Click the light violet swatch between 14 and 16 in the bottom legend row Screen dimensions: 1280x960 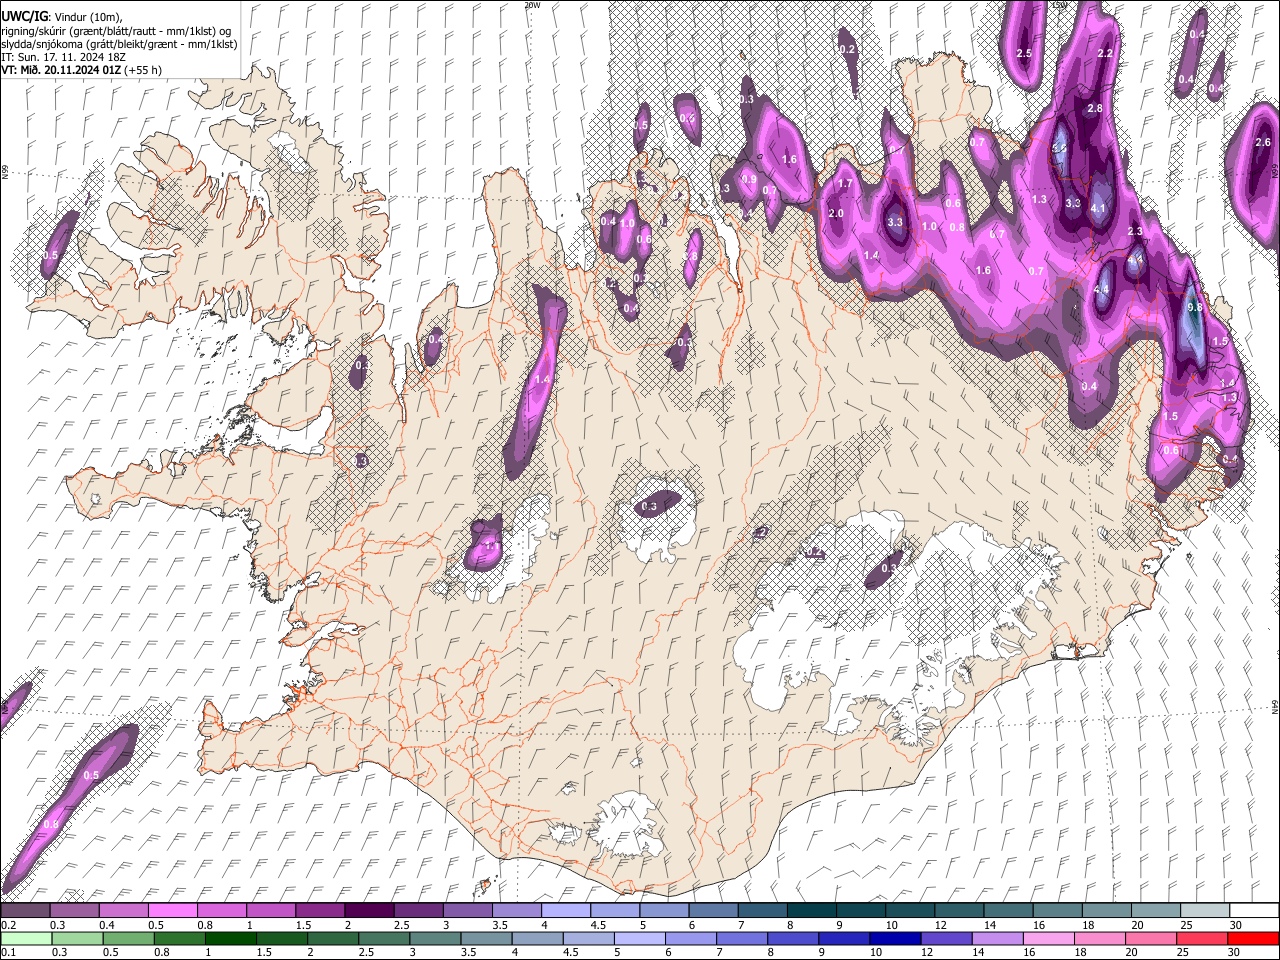click(998, 938)
